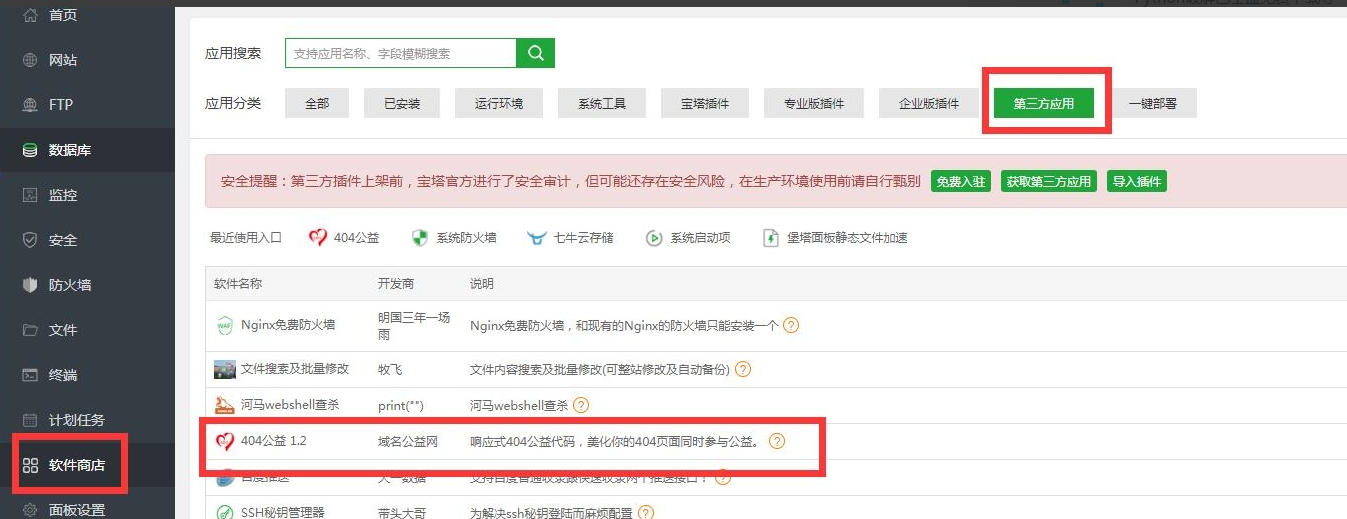Screen dimensions: 1347x519
Task: Click the 软件商店 grid icon in the sidebar
Action: point(30,465)
